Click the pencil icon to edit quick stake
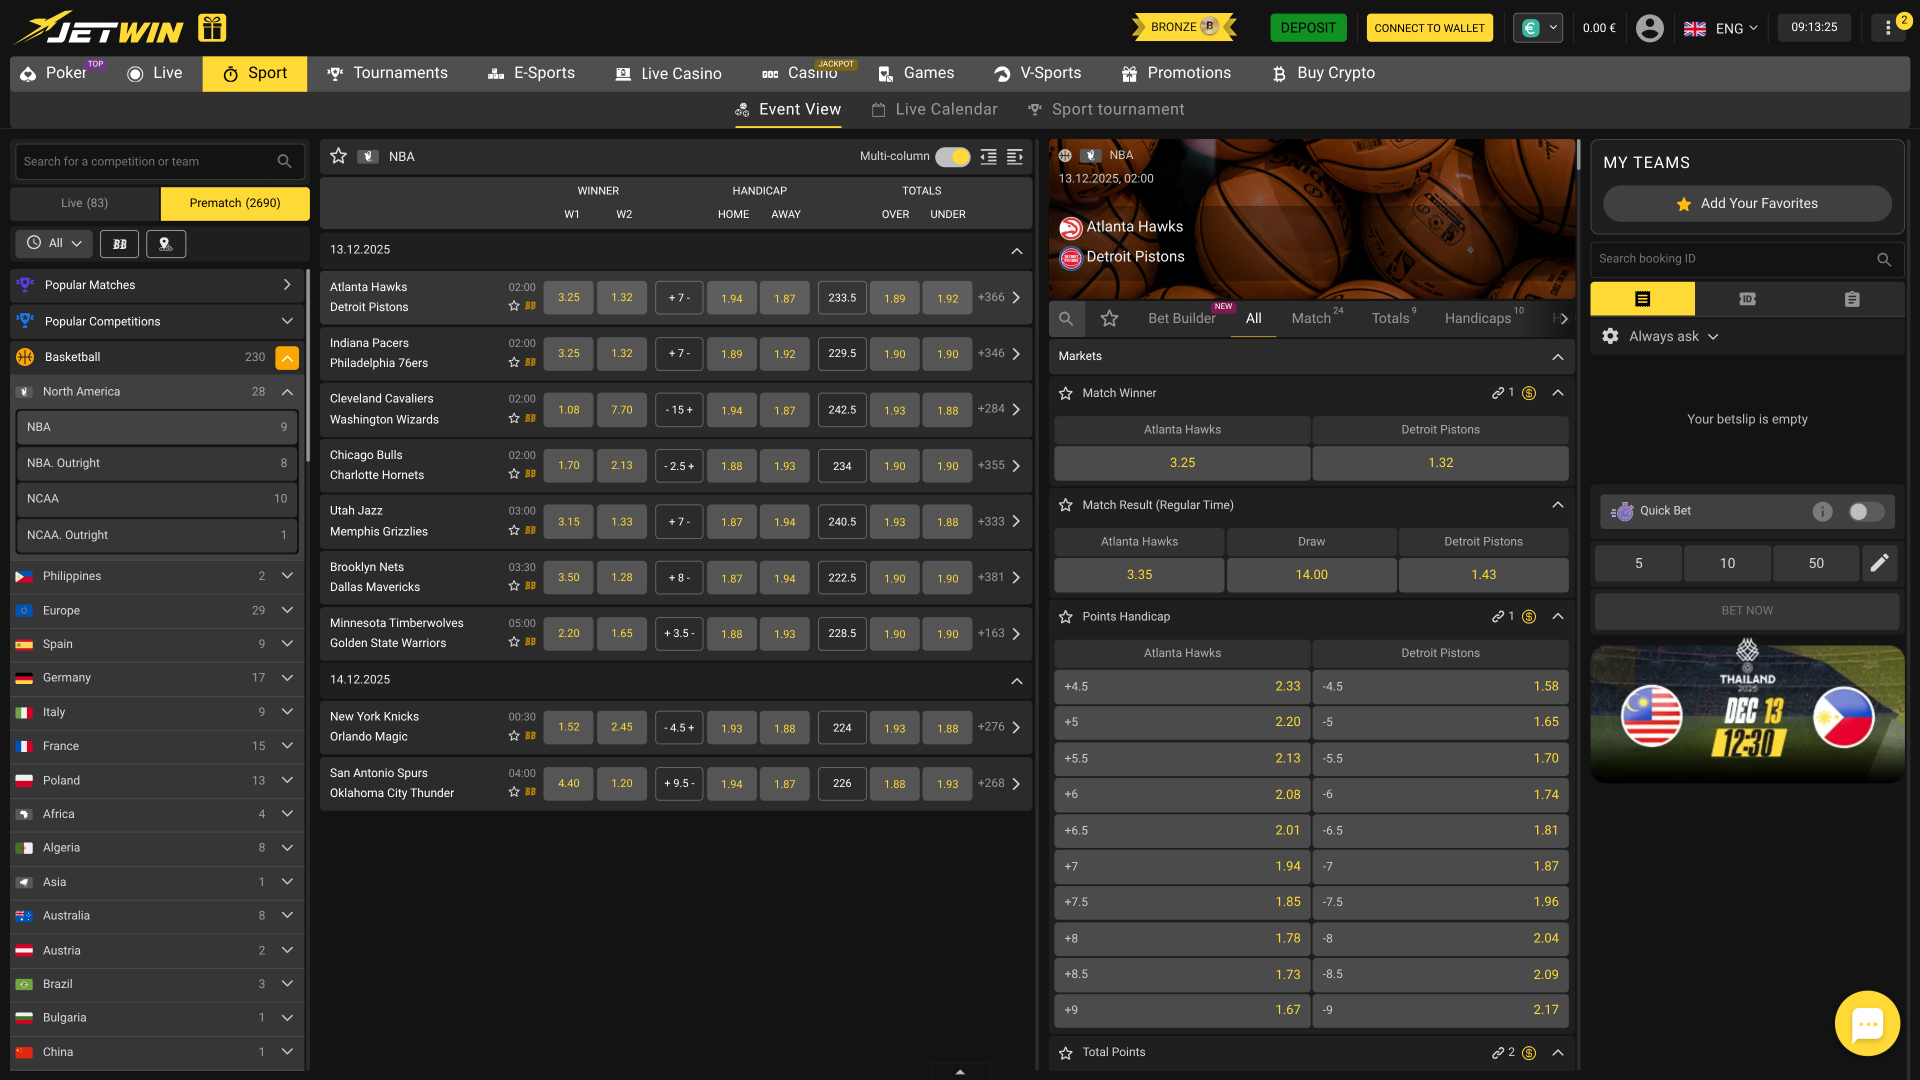The image size is (1920, 1080). click(x=1879, y=563)
